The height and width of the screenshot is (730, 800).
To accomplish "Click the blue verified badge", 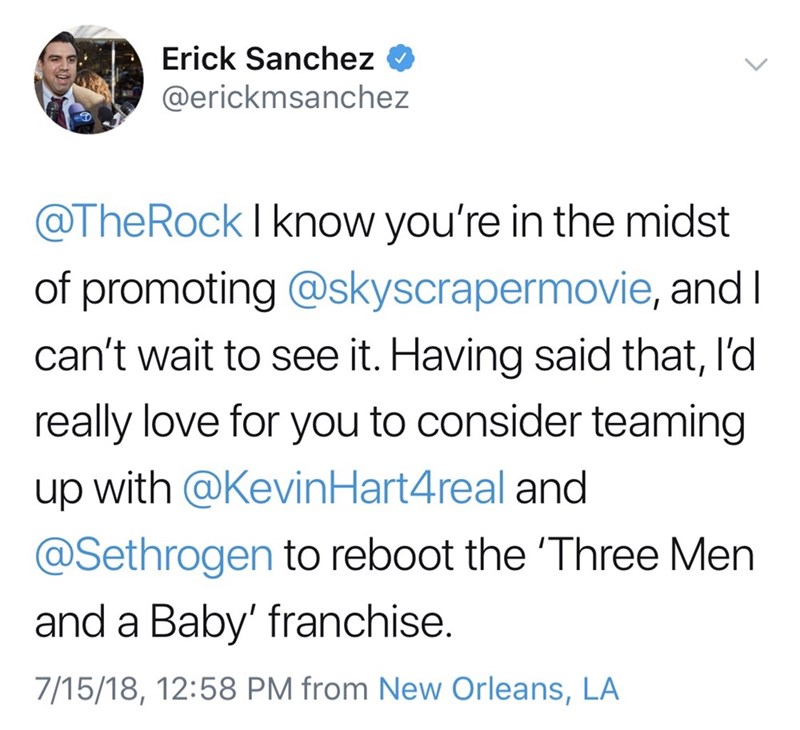I will [x=400, y=61].
